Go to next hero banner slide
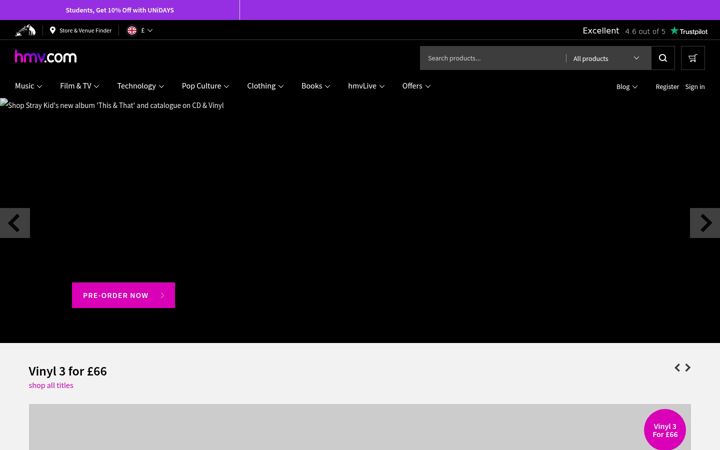The width and height of the screenshot is (720, 450). 705,223
